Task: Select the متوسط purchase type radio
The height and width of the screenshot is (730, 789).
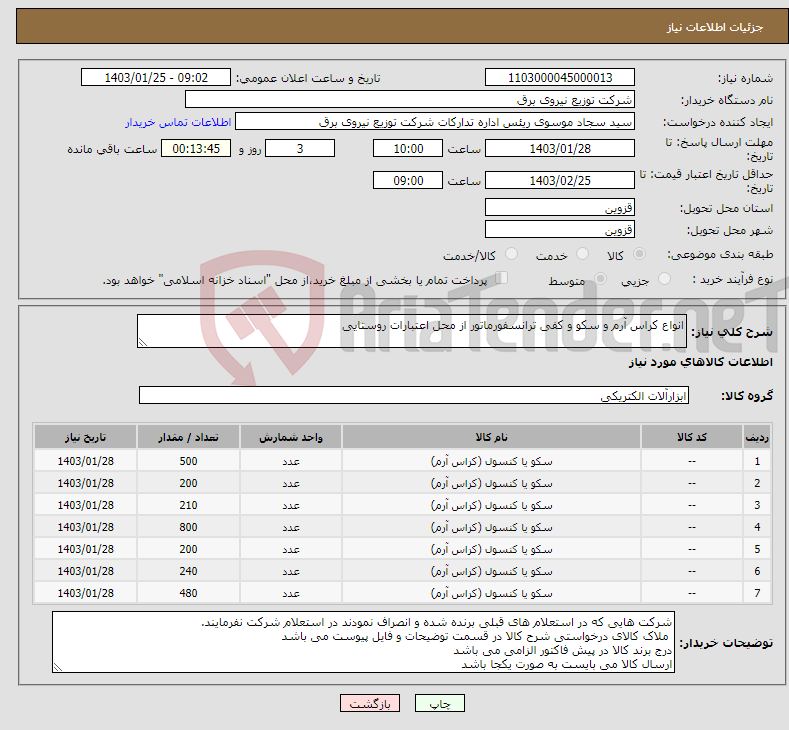Action: 600,279
